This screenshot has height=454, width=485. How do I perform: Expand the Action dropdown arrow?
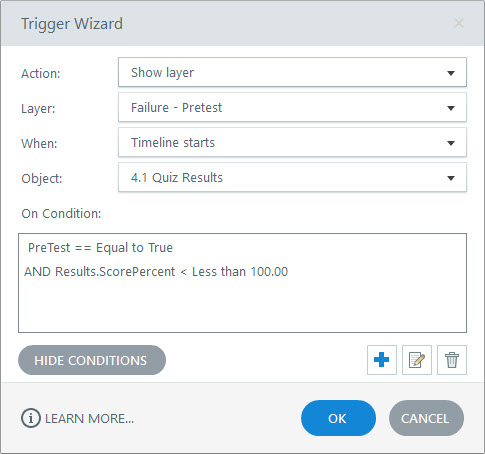[x=451, y=73]
